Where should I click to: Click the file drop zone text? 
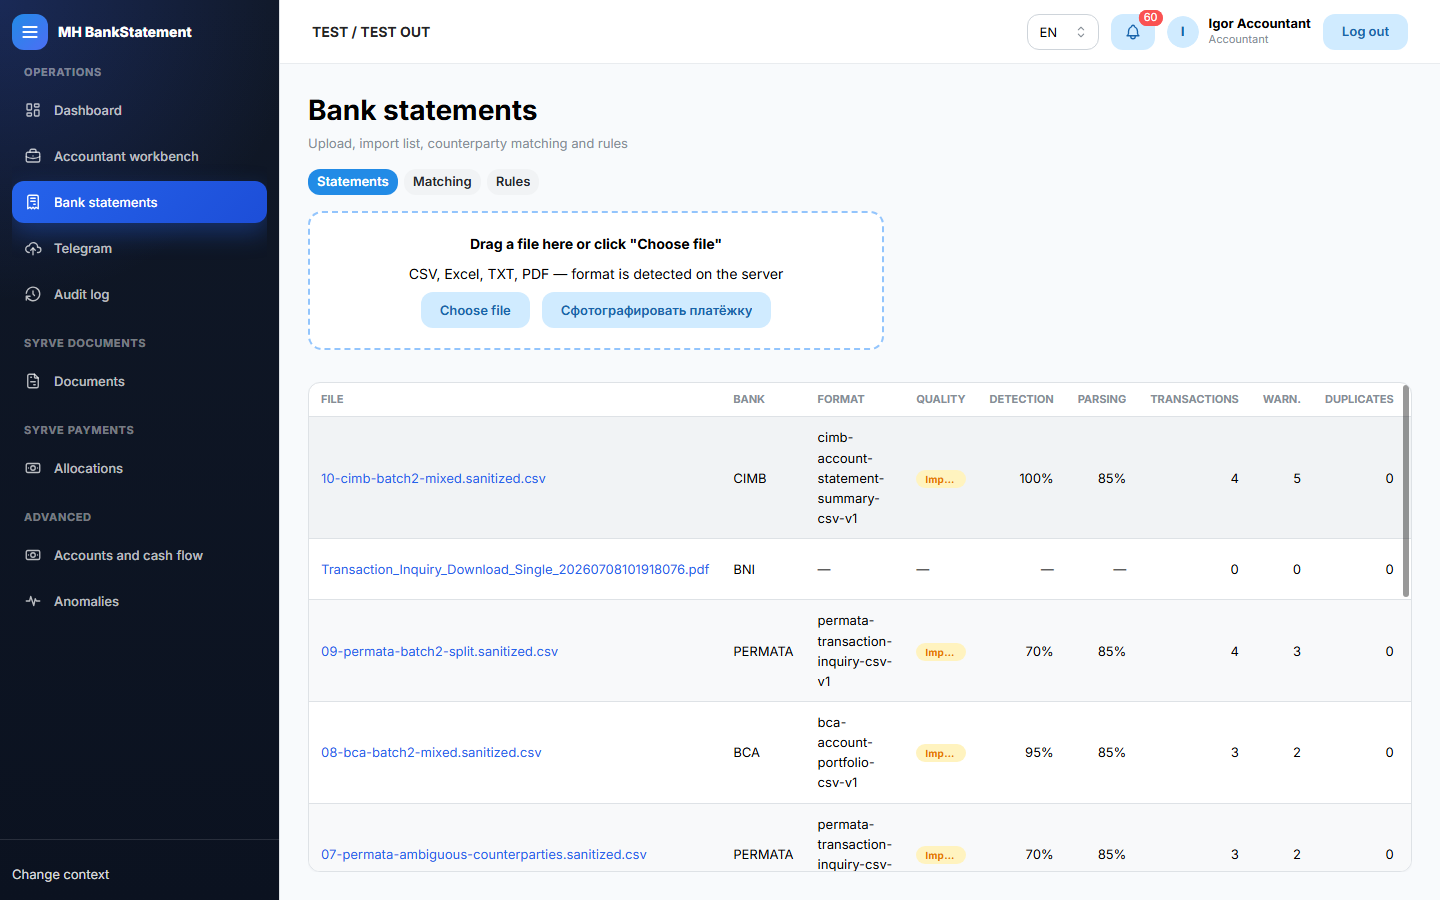596,244
